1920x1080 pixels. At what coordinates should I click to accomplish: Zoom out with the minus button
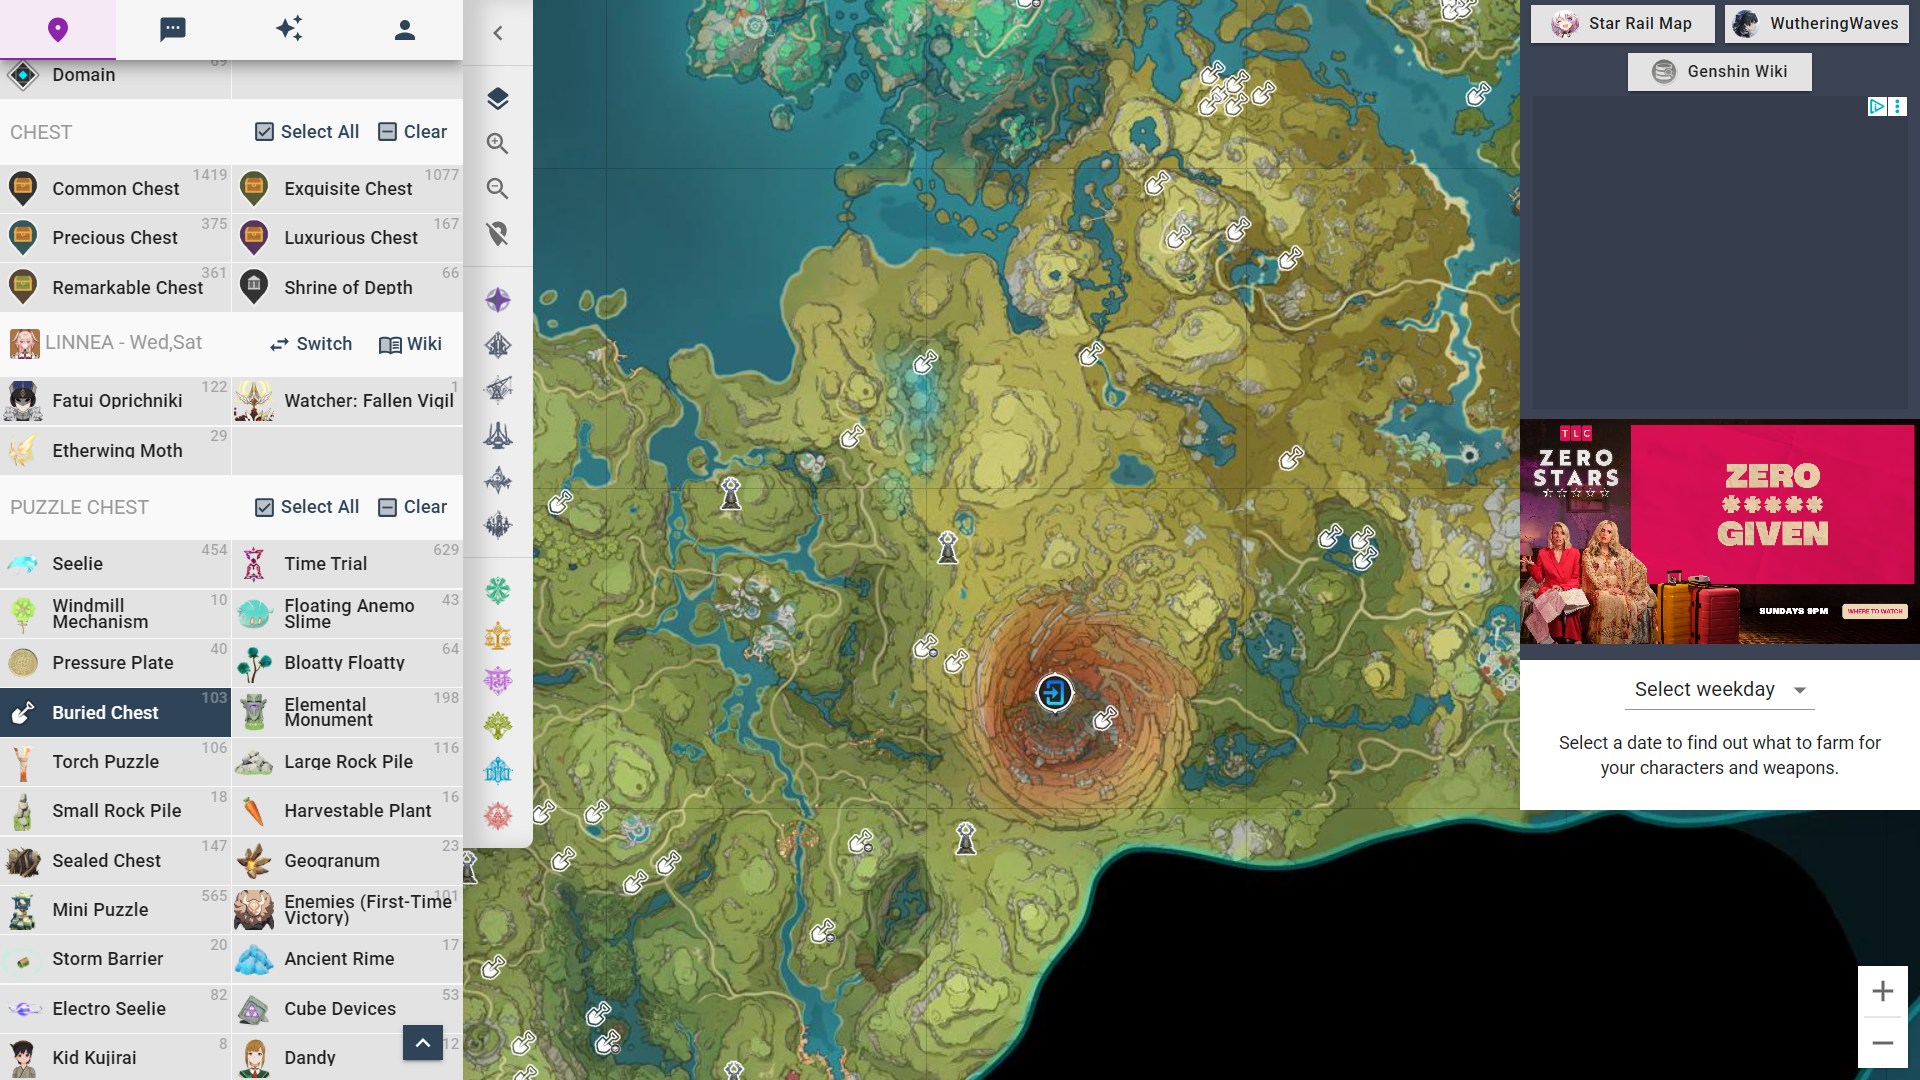point(1883,1043)
